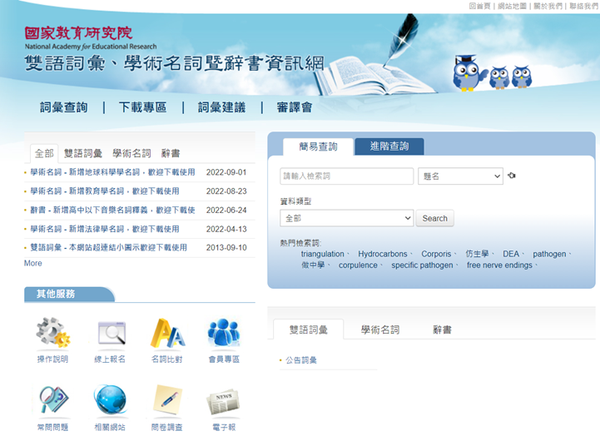Select the lower 學術名詞 tab

[x=380, y=330]
